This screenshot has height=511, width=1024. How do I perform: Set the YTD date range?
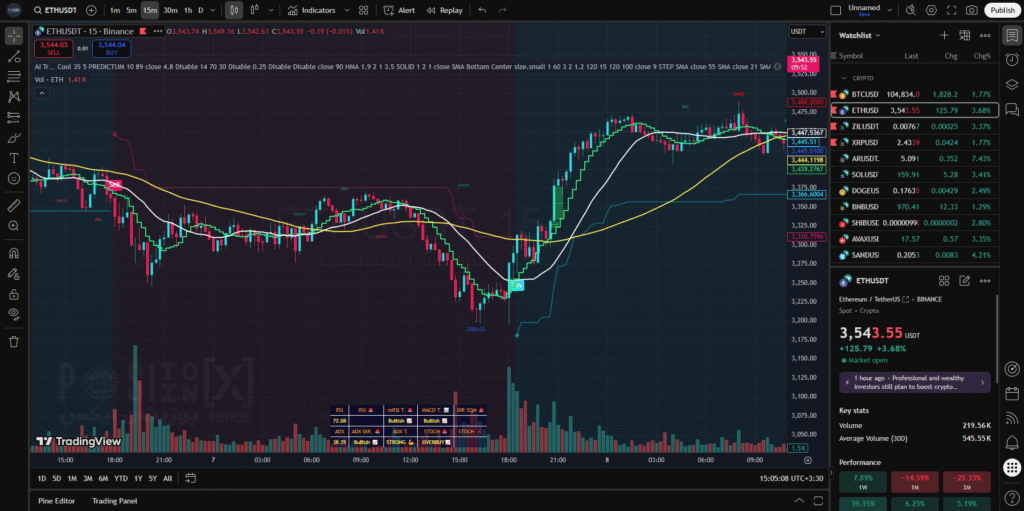coord(121,478)
